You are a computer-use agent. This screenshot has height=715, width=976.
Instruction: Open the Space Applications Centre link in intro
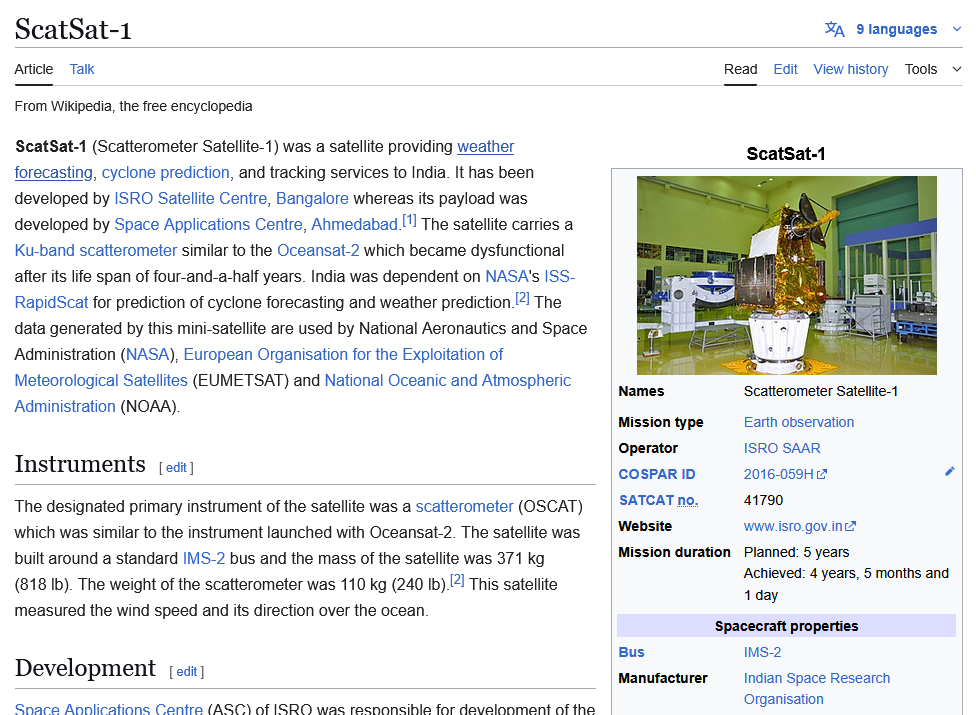(x=209, y=225)
